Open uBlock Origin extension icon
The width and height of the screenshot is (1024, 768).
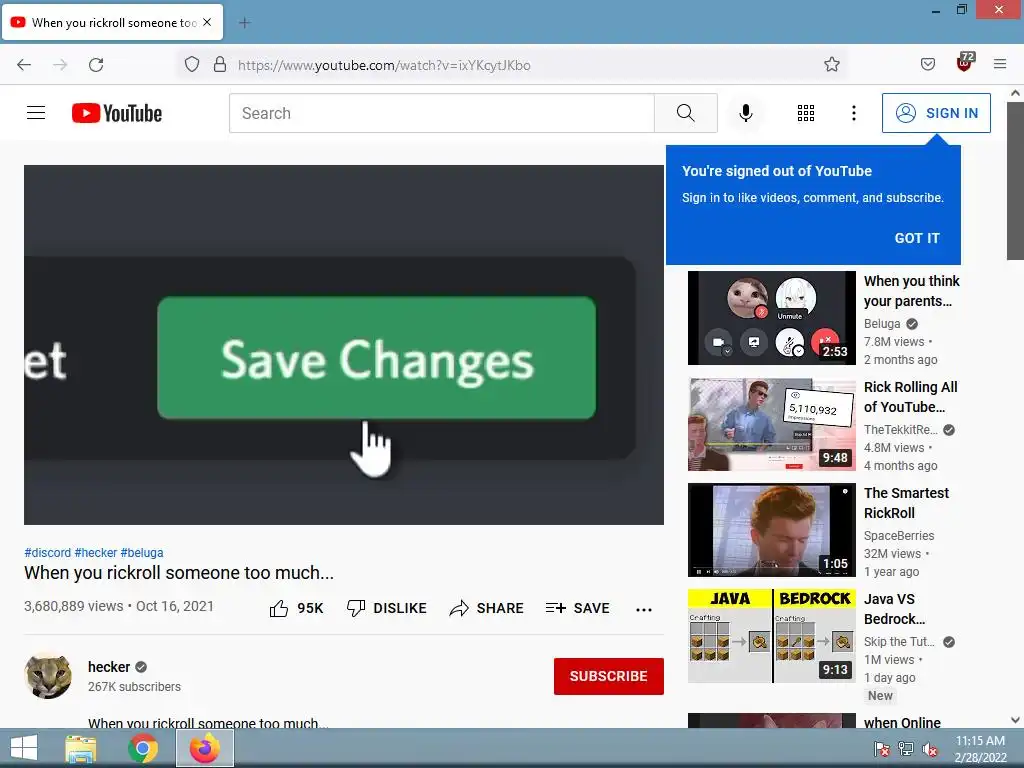coord(965,63)
